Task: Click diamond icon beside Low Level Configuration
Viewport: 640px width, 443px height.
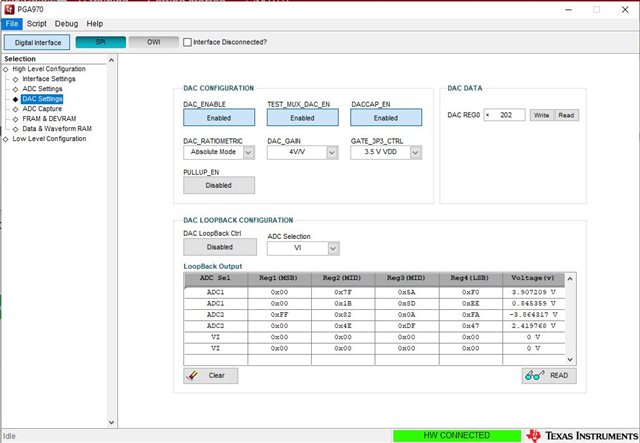Action: tap(6, 139)
